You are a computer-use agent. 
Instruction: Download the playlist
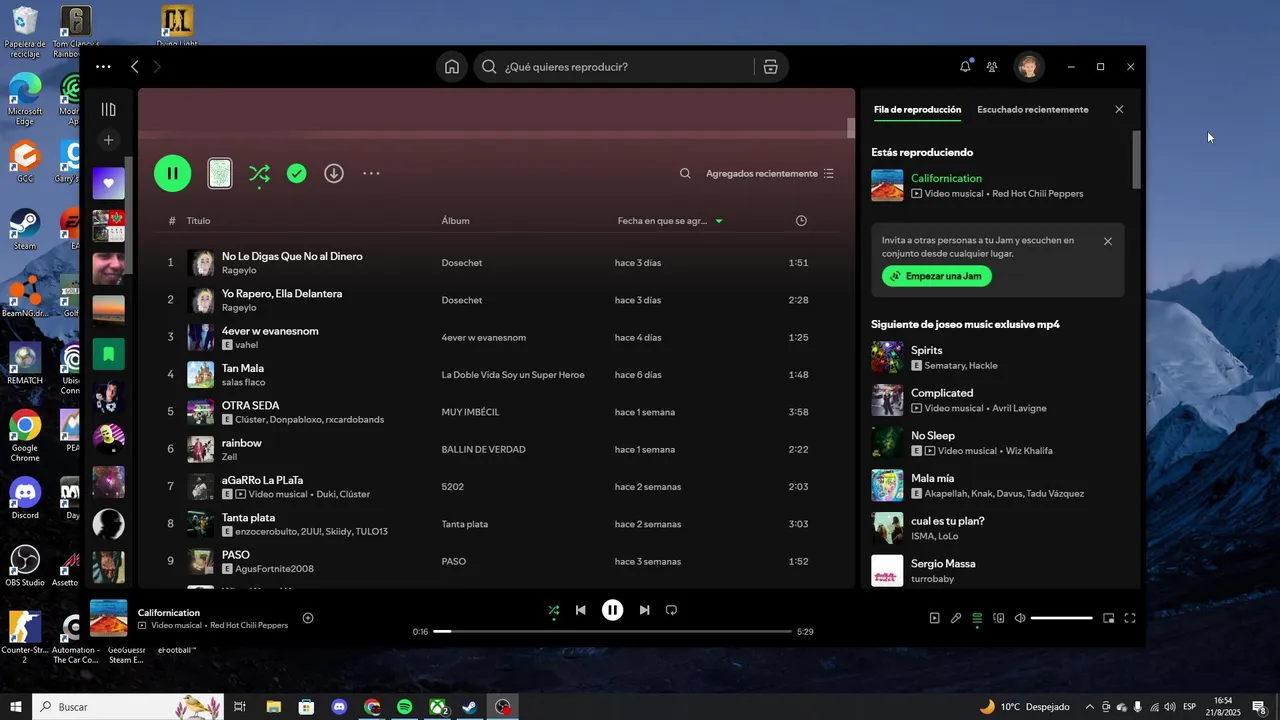(334, 173)
